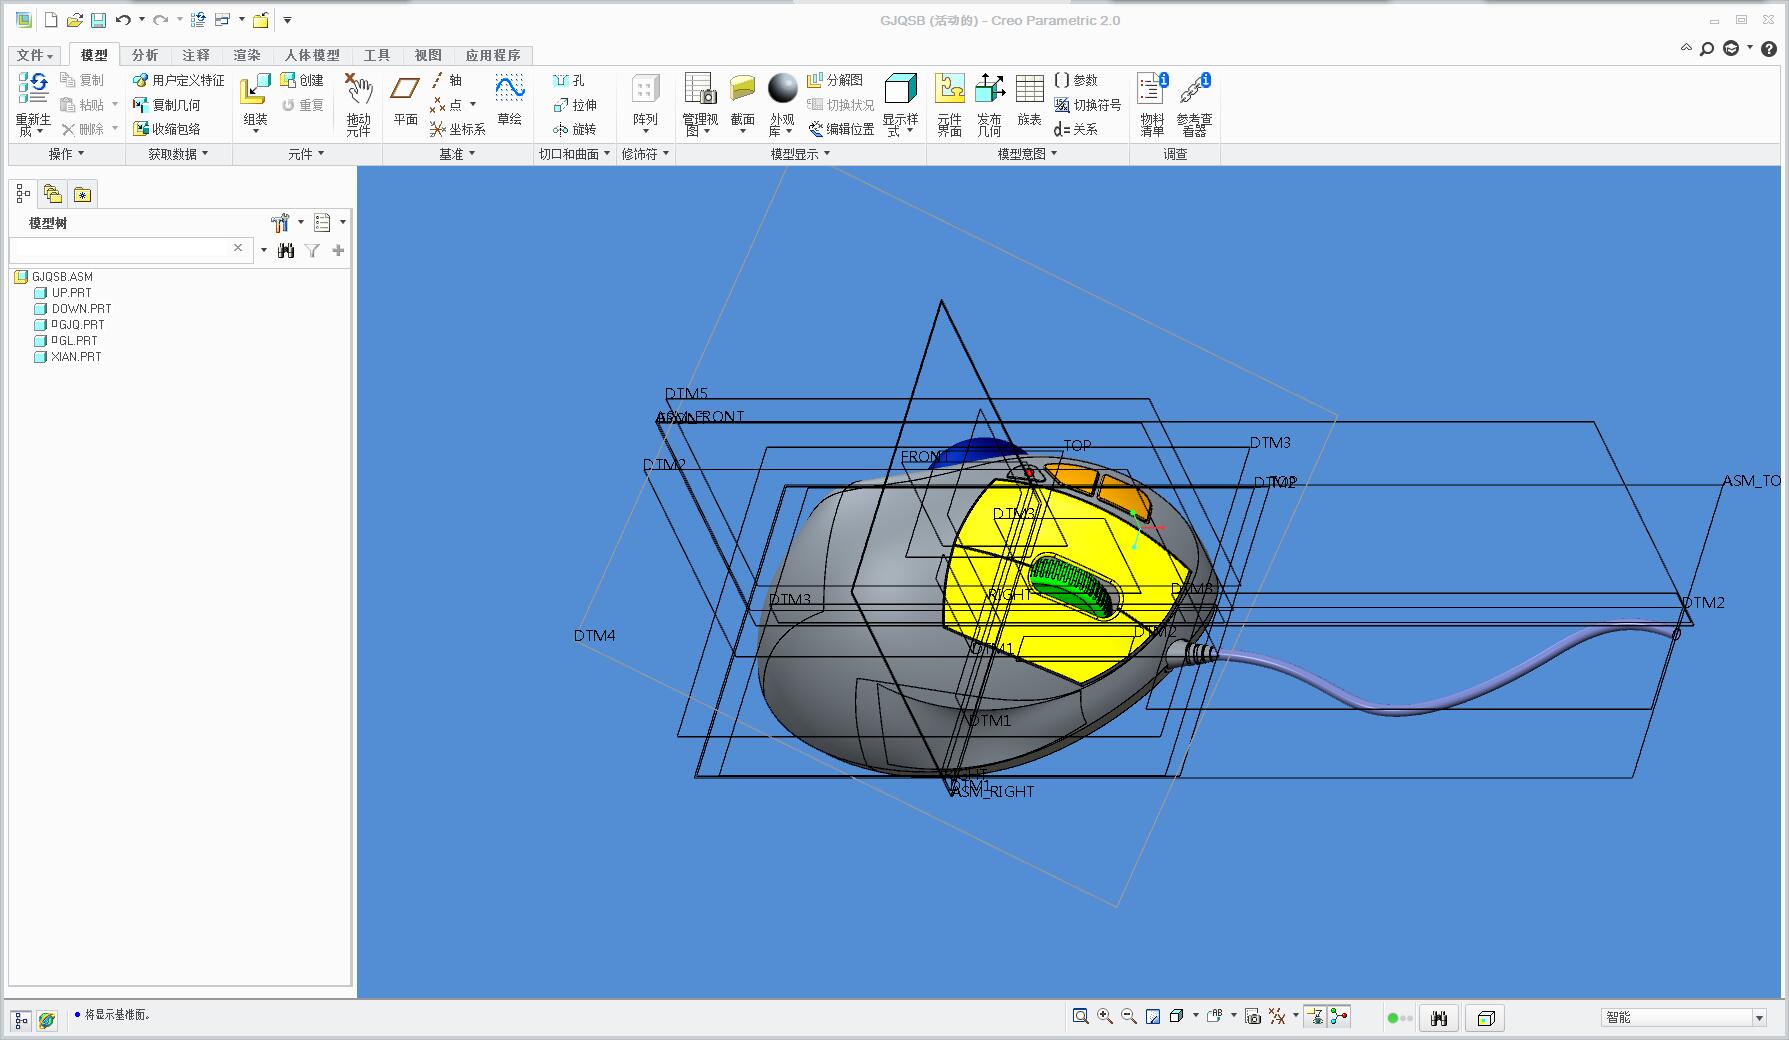This screenshot has width=1789, height=1040.
Task: Save the model with the disk icon
Action: (98, 20)
